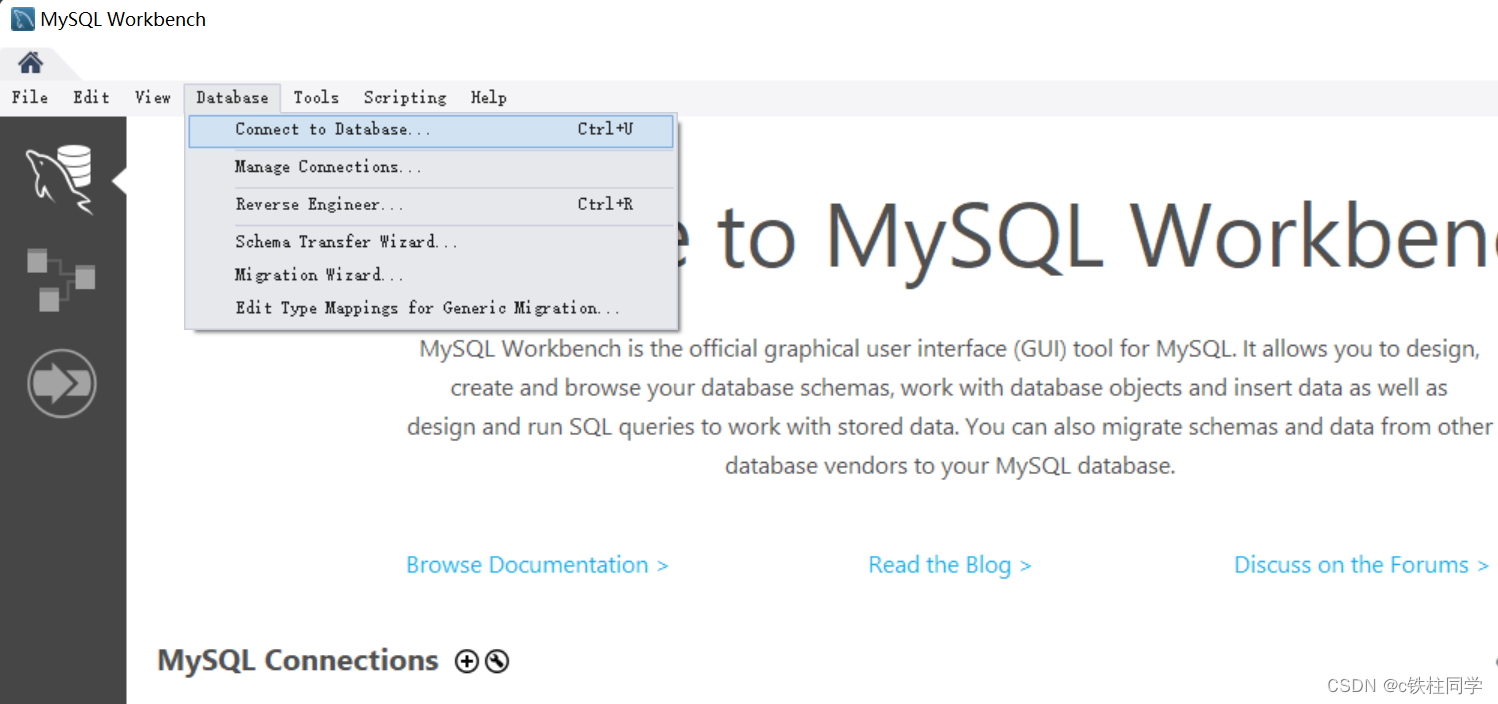Open the Tools menu
1498x704 pixels.
[316, 97]
